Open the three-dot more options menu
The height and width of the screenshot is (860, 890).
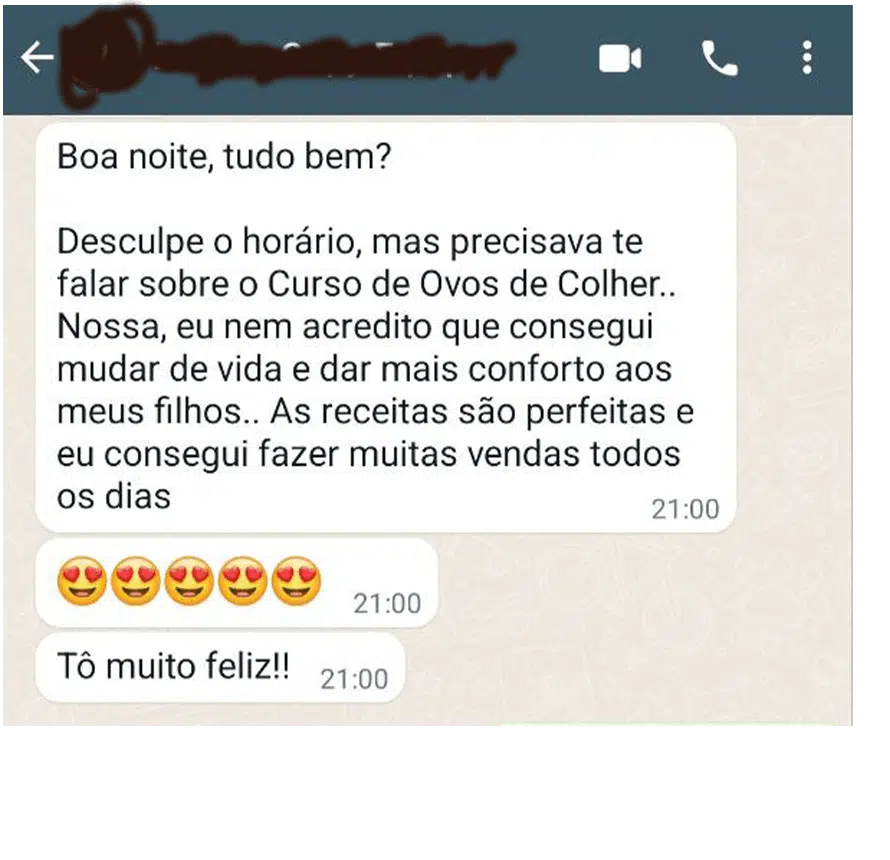807,57
